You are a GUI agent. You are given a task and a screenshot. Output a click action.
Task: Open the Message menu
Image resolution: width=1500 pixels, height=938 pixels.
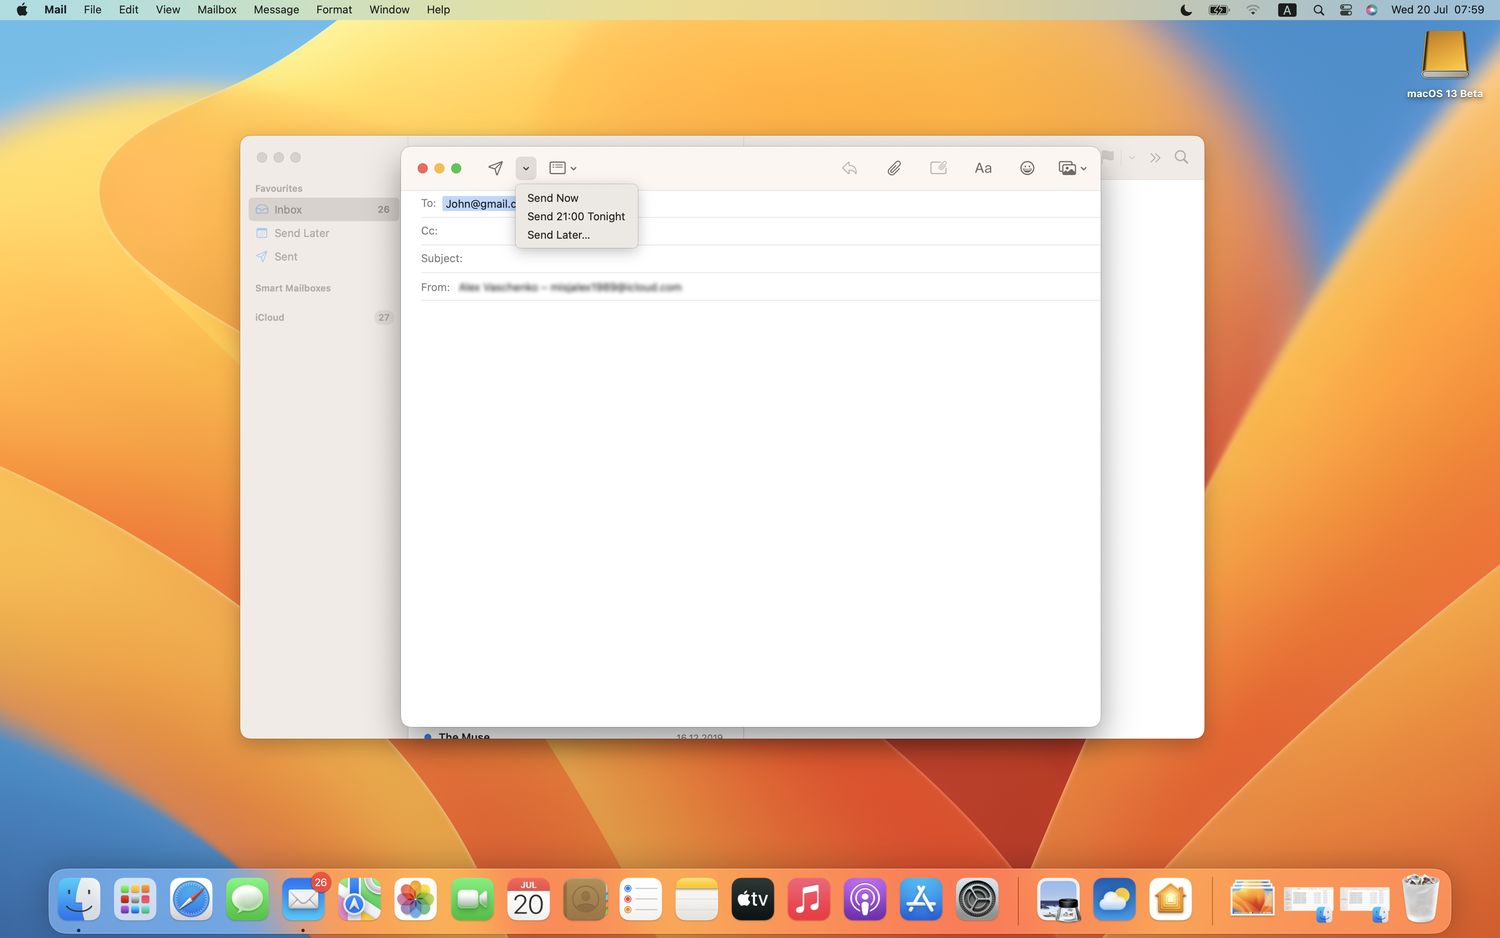(x=276, y=10)
